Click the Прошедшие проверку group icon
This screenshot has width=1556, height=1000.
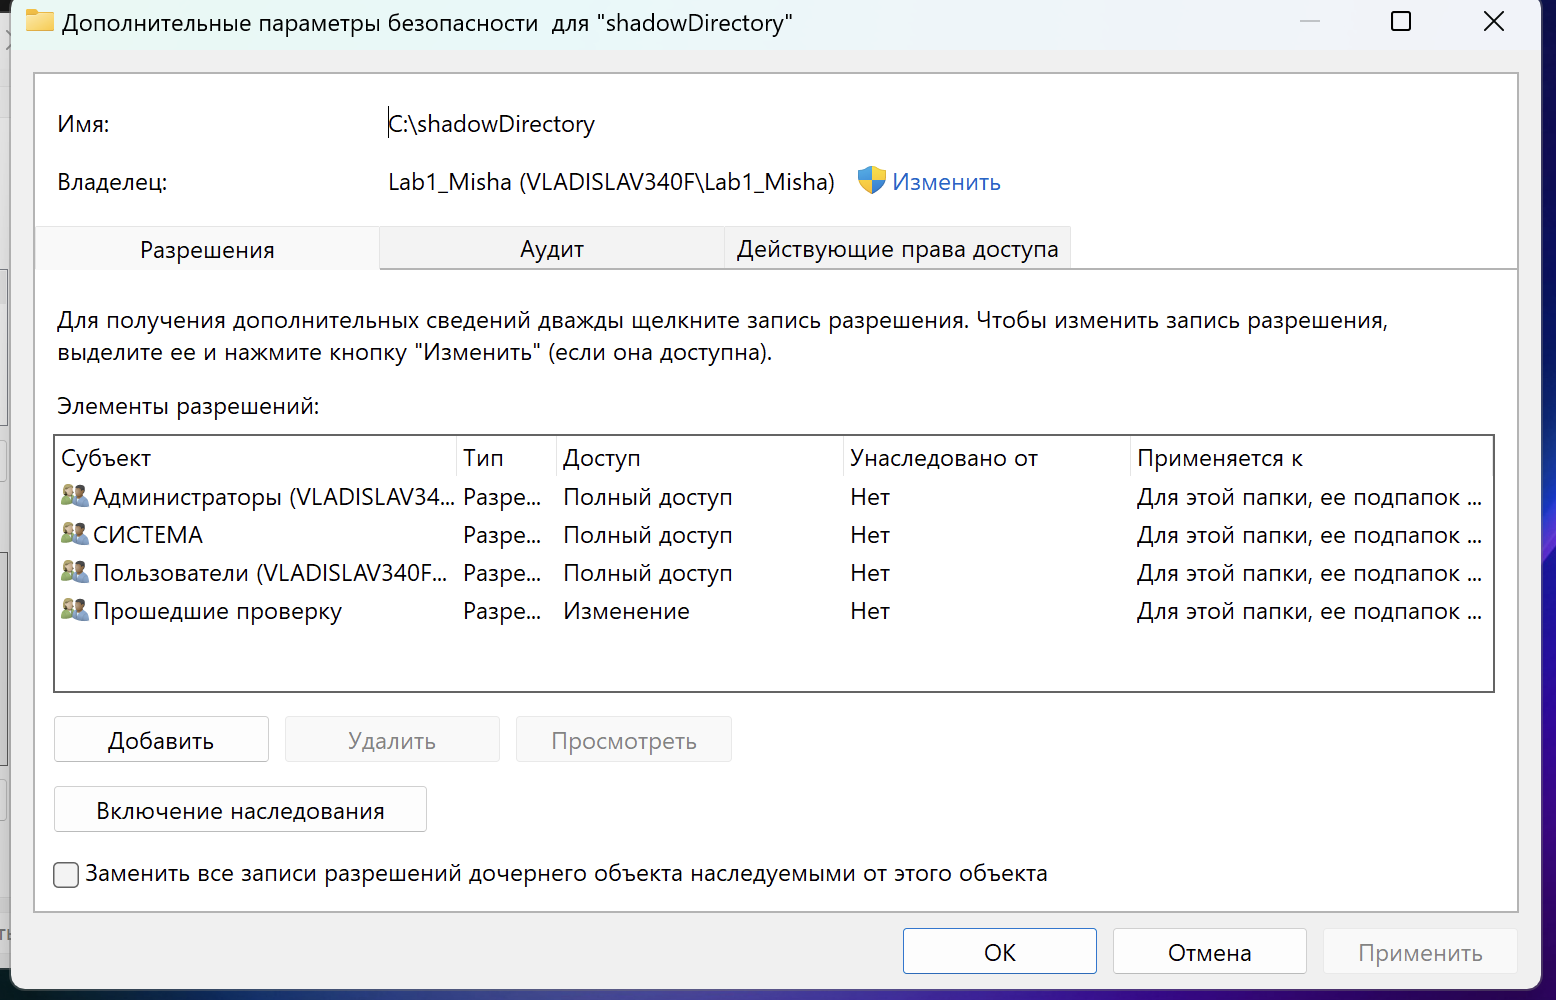(x=75, y=610)
